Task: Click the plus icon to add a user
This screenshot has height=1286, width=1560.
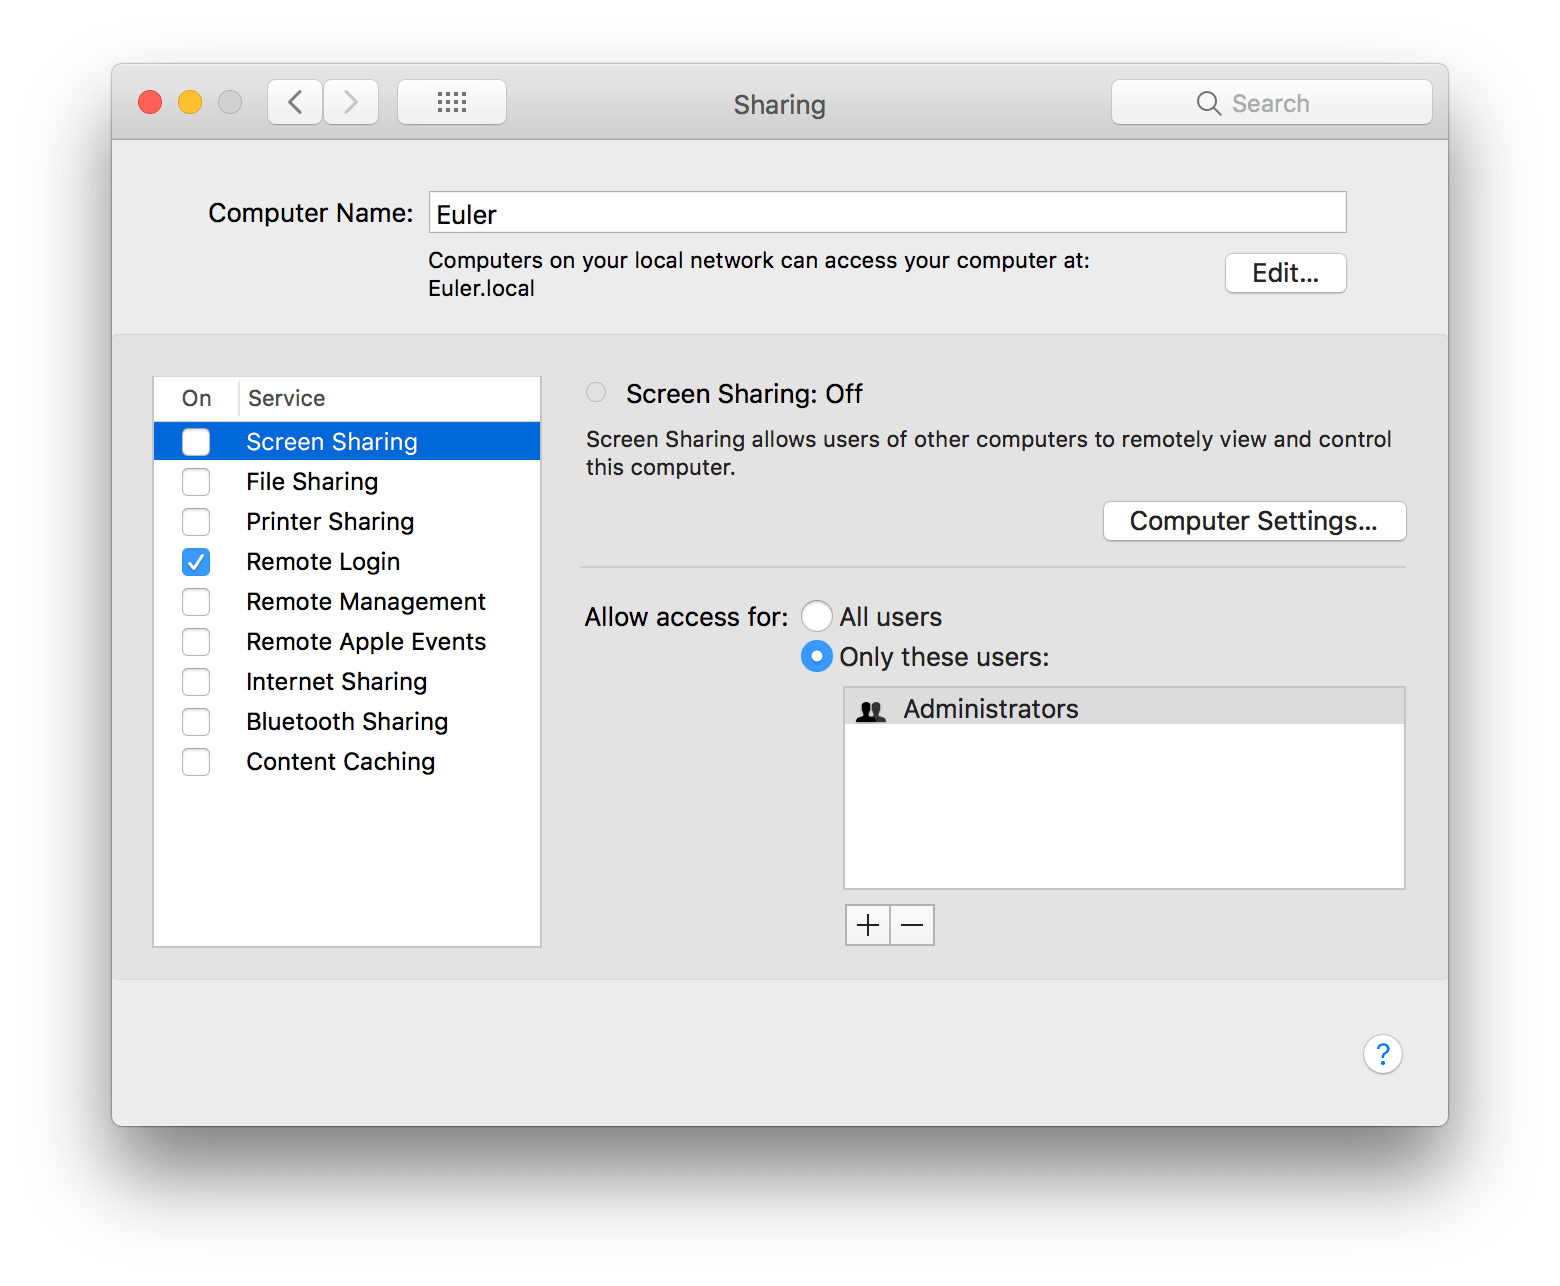Action: point(866,924)
